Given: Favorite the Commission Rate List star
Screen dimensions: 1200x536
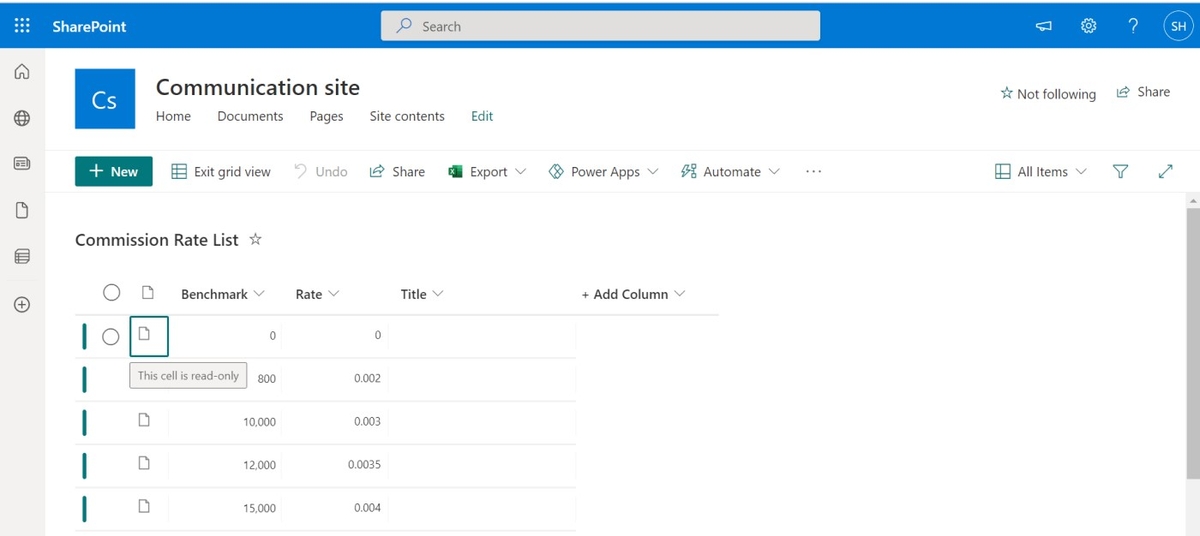Looking at the screenshot, I should (x=255, y=240).
